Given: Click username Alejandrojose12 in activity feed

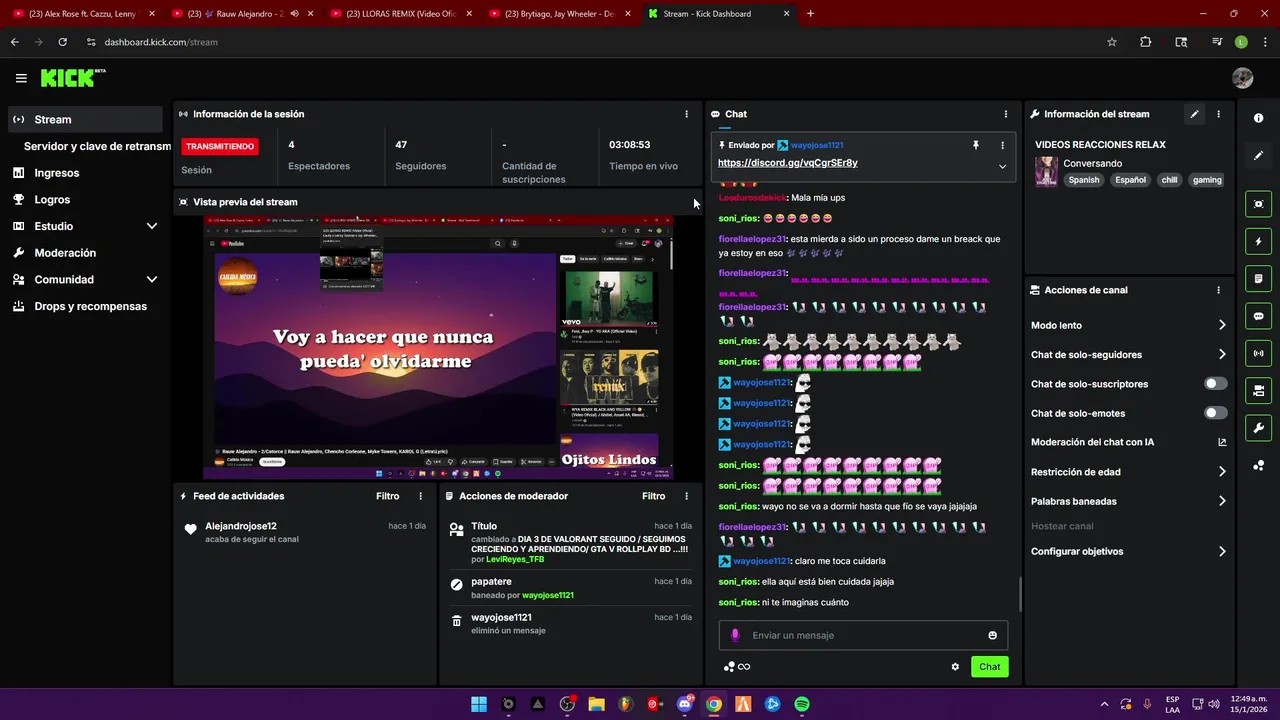Looking at the screenshot, I should [241, 526].
